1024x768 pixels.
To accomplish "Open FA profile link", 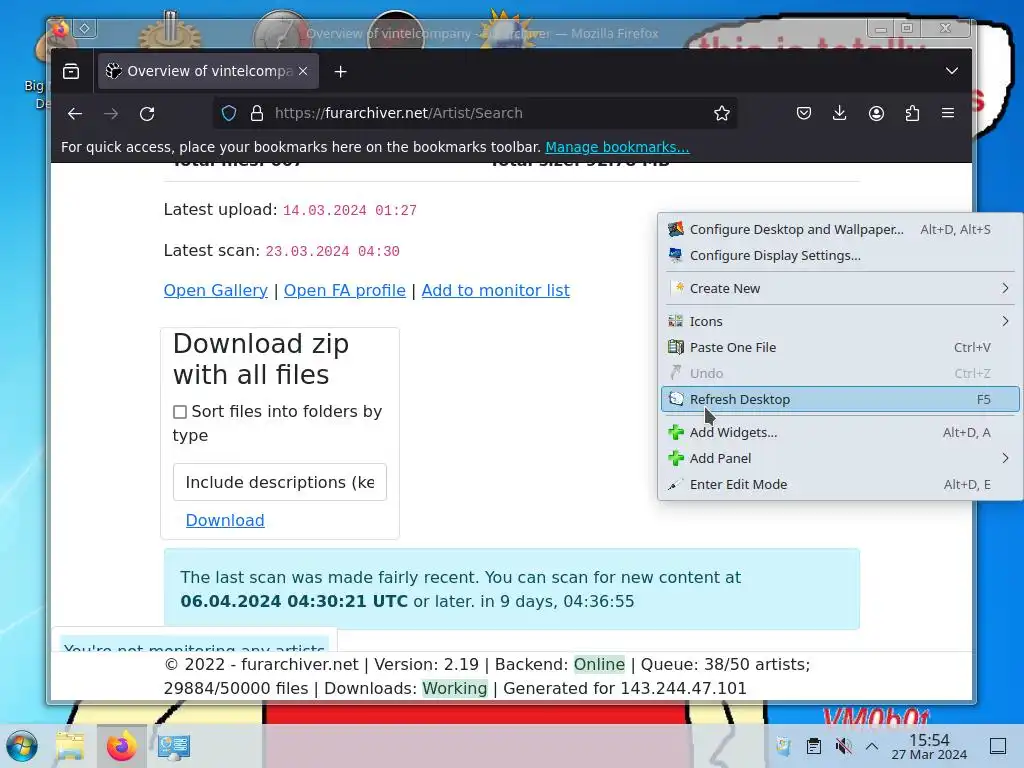I will pos(344,291).
